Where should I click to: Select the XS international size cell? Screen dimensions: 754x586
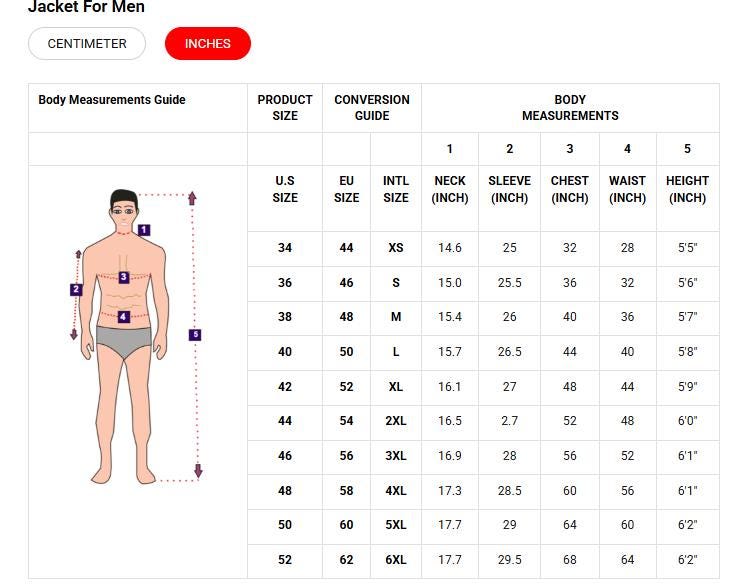click(x=396, y=248)
